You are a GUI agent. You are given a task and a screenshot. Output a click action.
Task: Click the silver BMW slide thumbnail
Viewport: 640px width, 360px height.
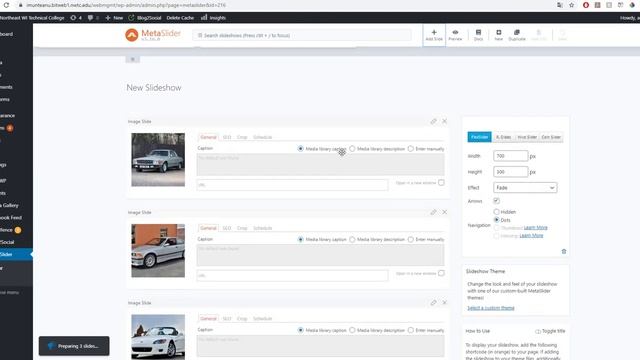[x=158, y=251]
